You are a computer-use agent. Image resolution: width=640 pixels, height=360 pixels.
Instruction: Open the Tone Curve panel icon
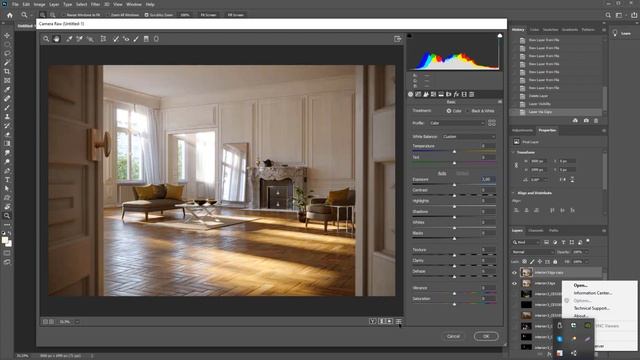pyautogui.click(x=418, y=94)
